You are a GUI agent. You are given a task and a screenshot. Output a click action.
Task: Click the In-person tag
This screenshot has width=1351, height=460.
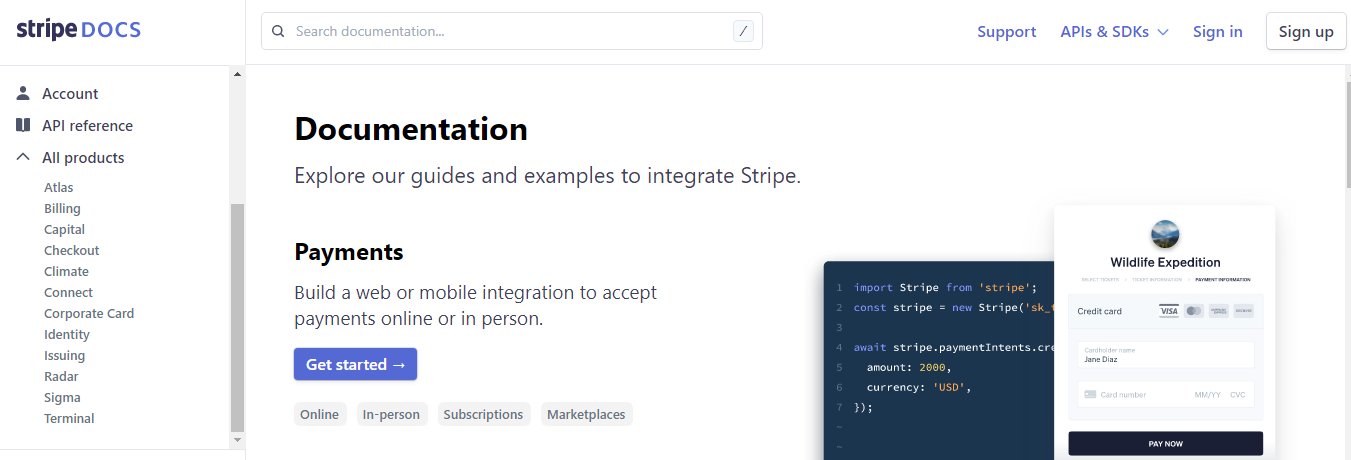[391, 414]
